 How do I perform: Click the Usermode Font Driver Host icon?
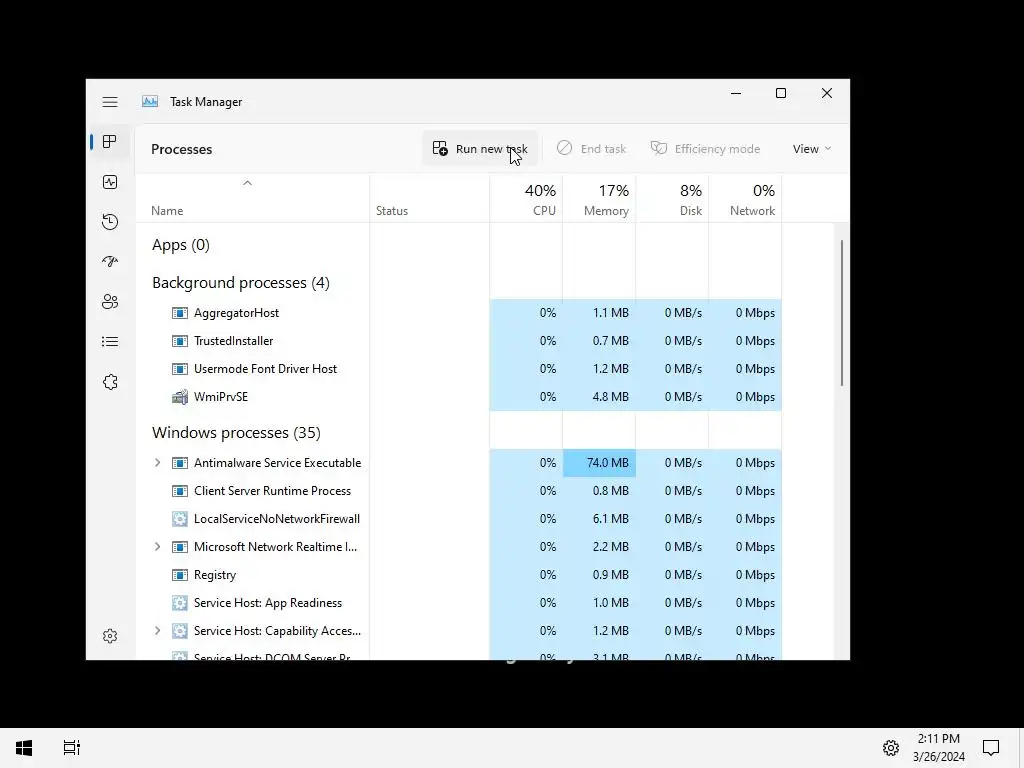(x=180, y=369)
